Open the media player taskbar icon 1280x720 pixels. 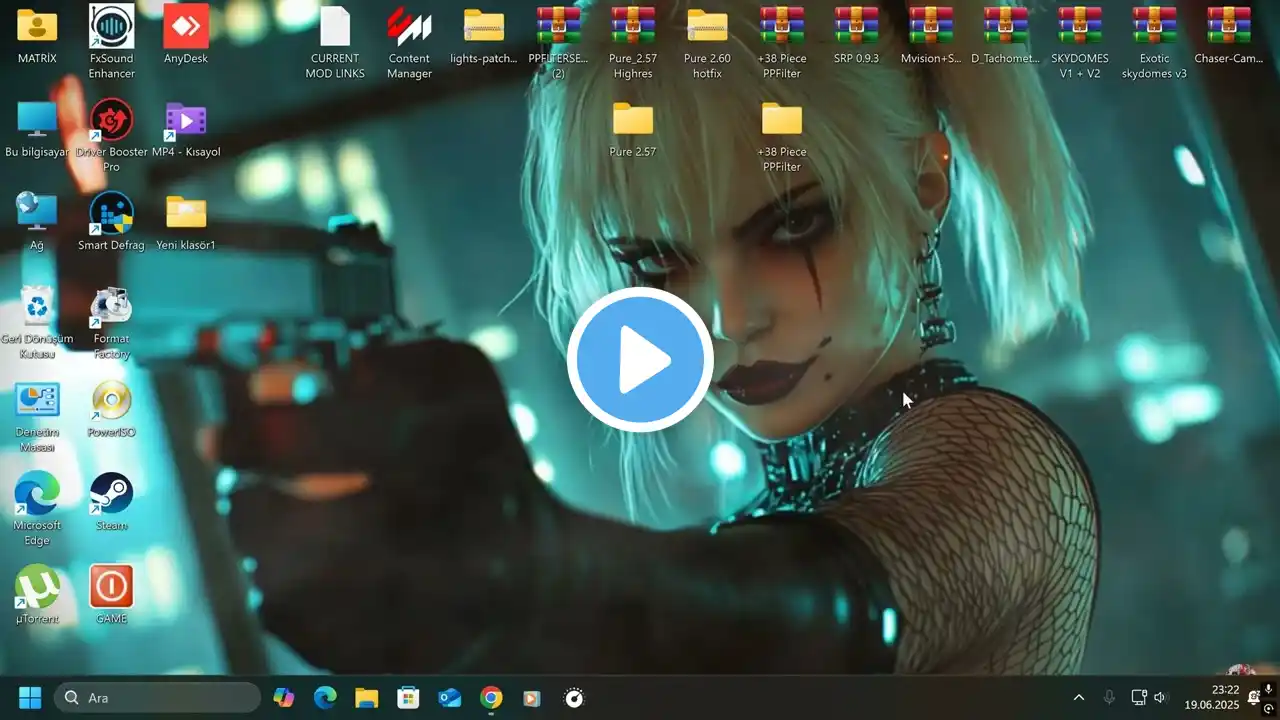pyautogui.click(x=532, y=698)
